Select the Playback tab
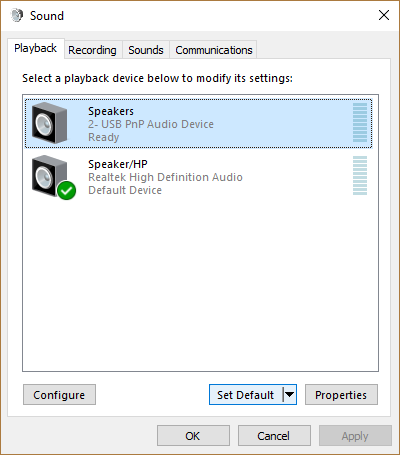400x455 pixels. pos(35,48)
